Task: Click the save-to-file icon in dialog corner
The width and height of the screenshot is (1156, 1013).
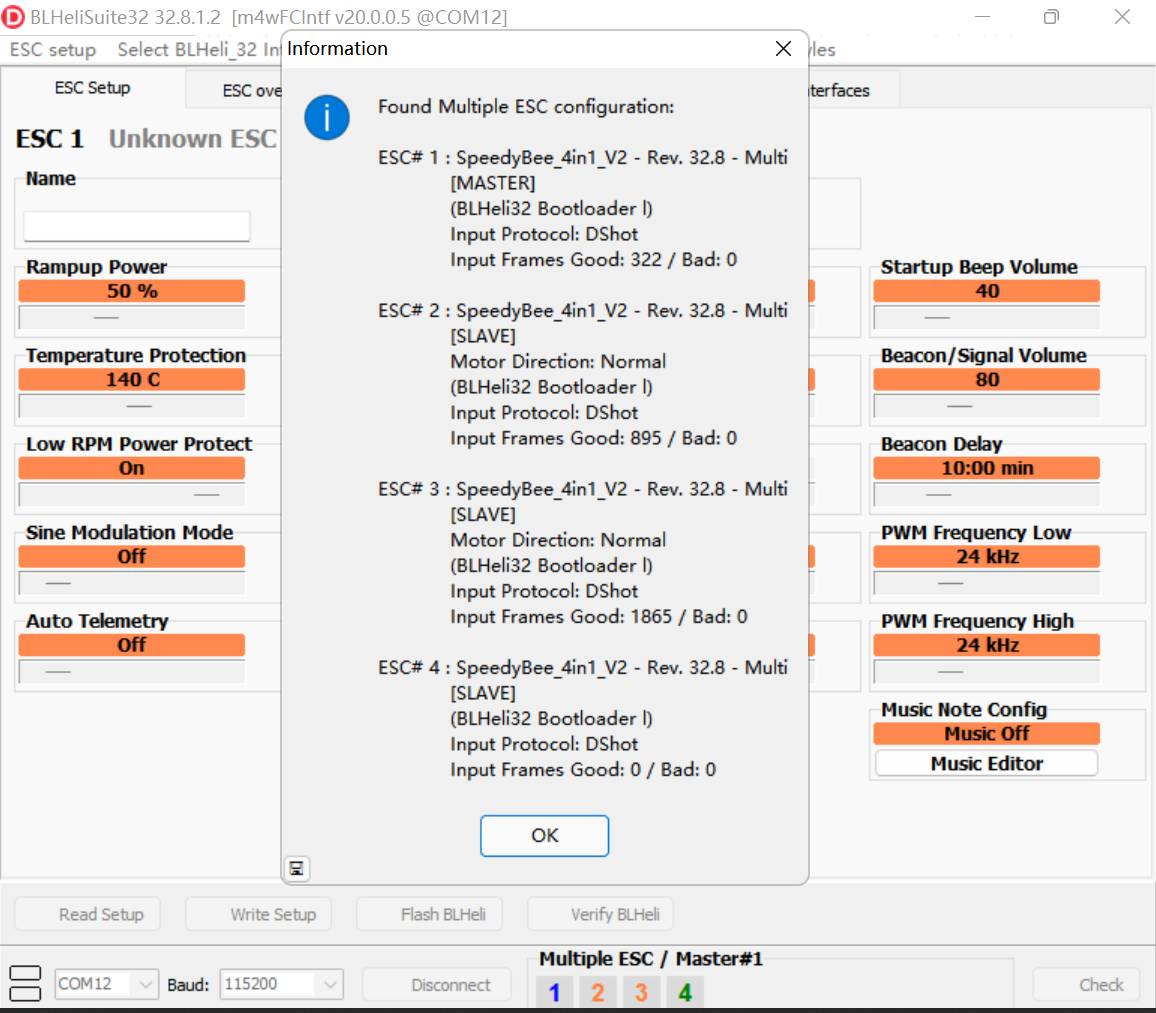Action: pyautogui.click(x=296, y=868)
